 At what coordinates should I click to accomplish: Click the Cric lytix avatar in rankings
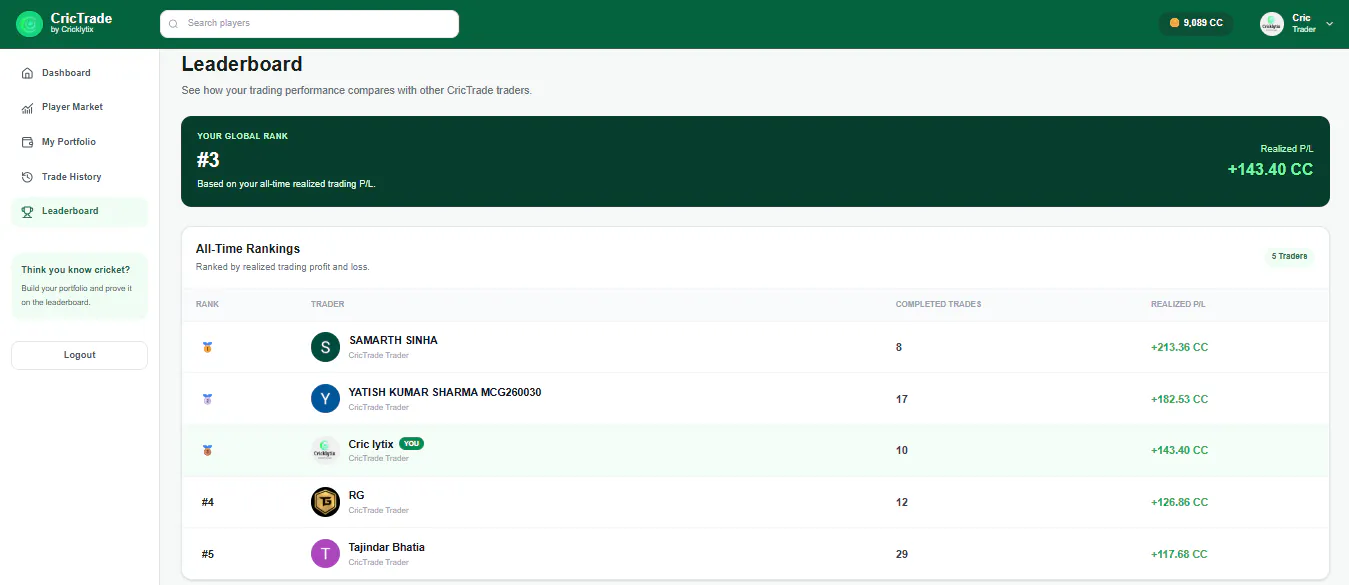pos(326,450)
